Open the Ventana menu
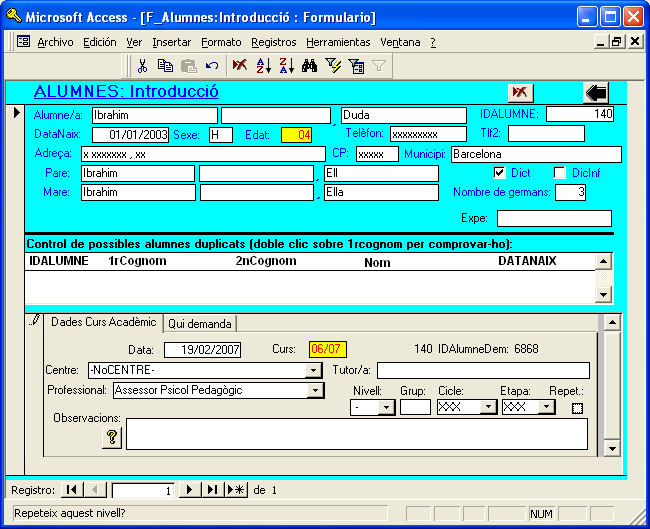The image size is (650, 529). [x=400, y=42]
